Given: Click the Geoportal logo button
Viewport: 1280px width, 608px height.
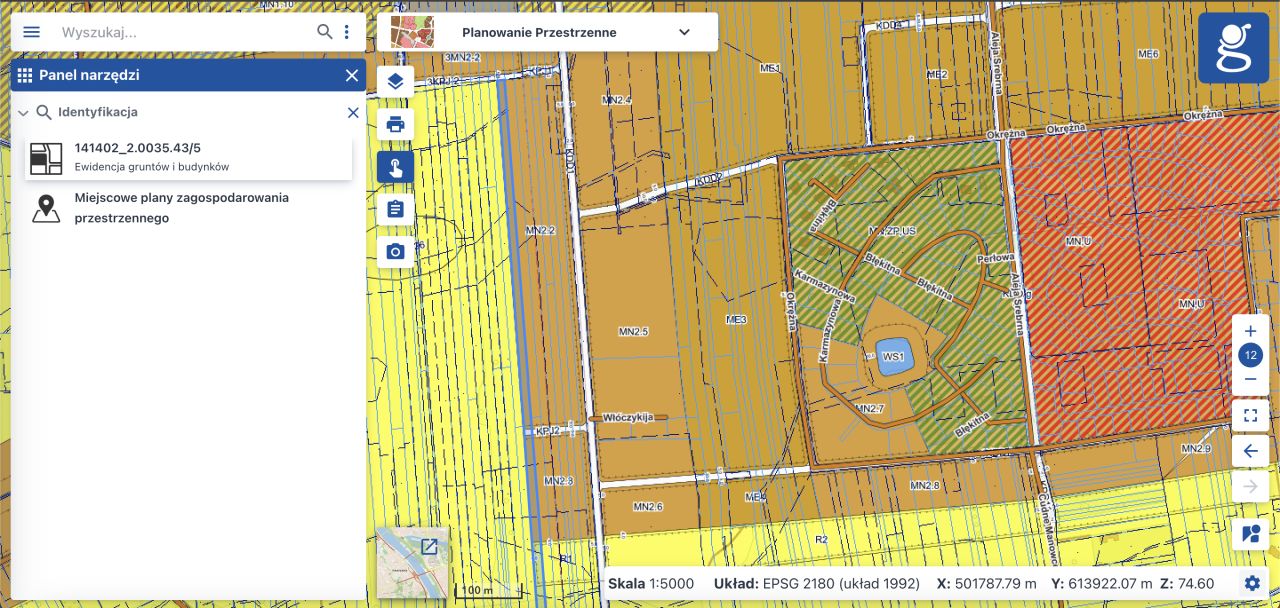Looking at the screenshot, I should point(1233,48).
